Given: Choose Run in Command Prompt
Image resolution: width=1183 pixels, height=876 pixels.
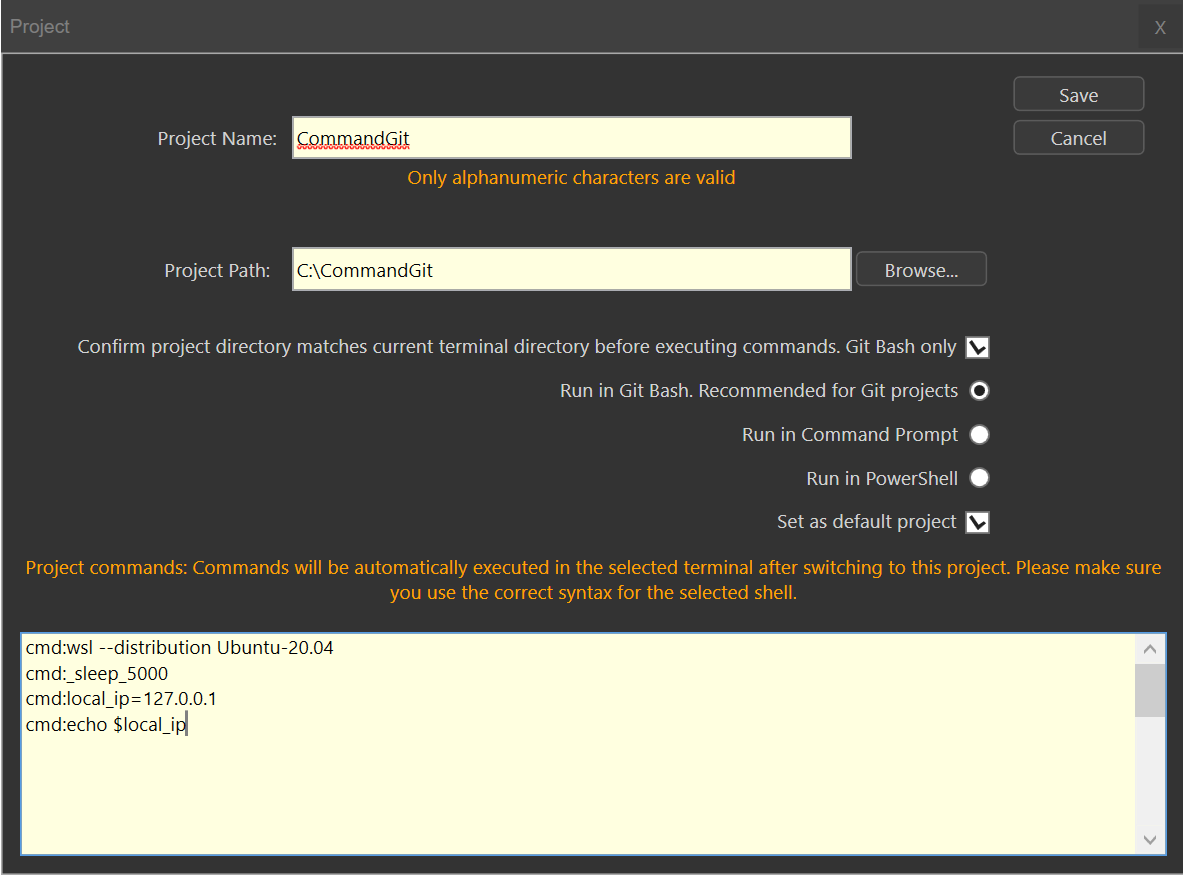Looking at the screenshot, I should [980, 435].
